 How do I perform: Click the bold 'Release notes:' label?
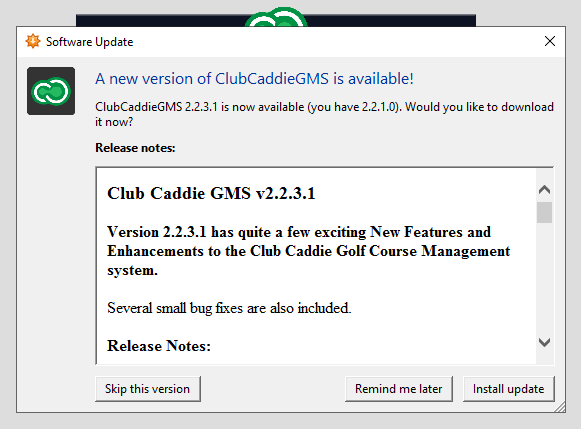[x=135, y=148]
